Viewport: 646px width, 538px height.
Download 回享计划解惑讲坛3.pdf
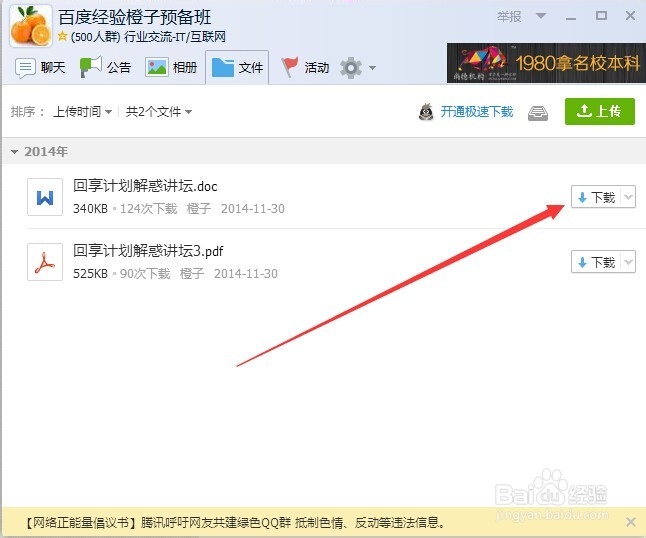pyautogui.click(x=596, y=262)
